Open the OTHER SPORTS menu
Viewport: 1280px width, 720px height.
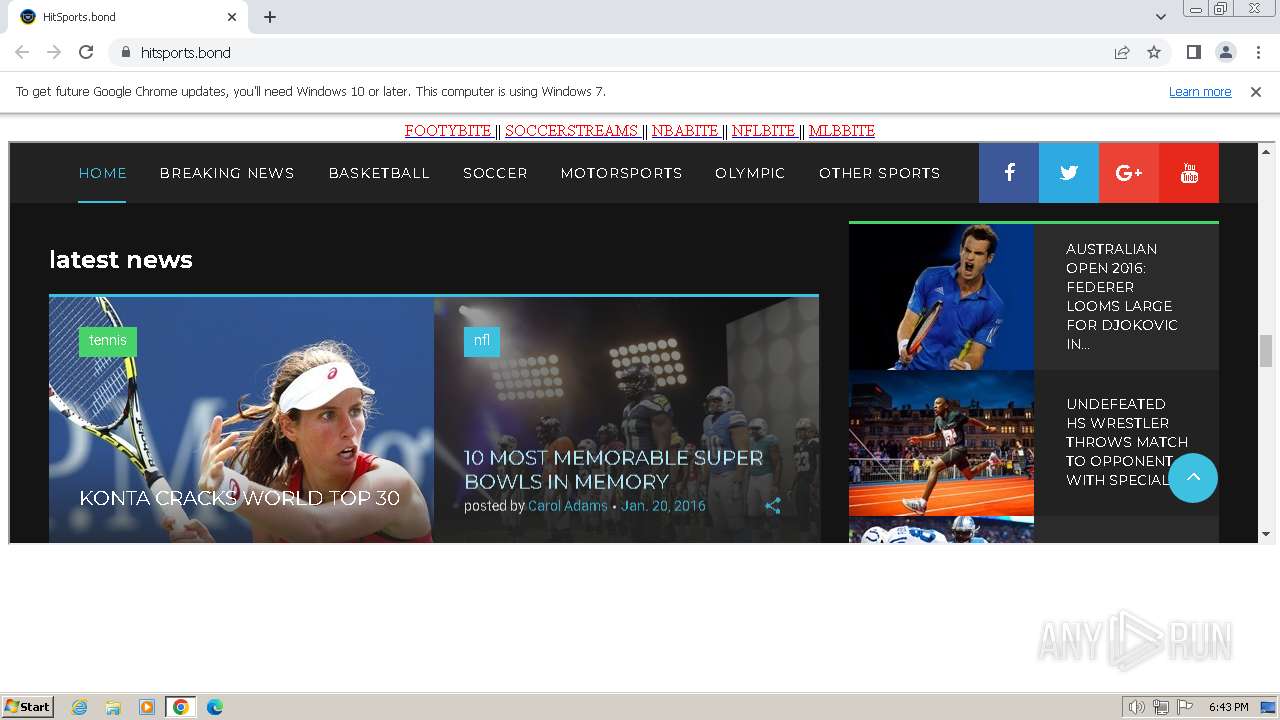(x=880, y=173)
